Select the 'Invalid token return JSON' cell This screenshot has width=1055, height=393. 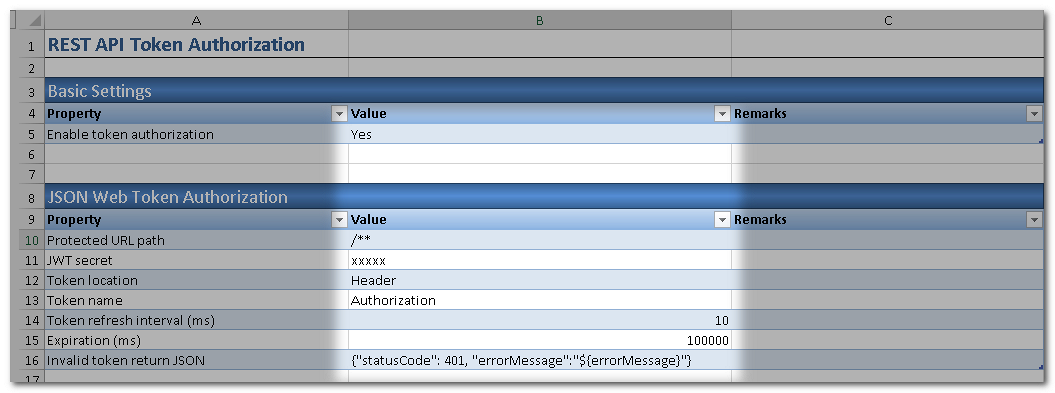tap(196, 361)
